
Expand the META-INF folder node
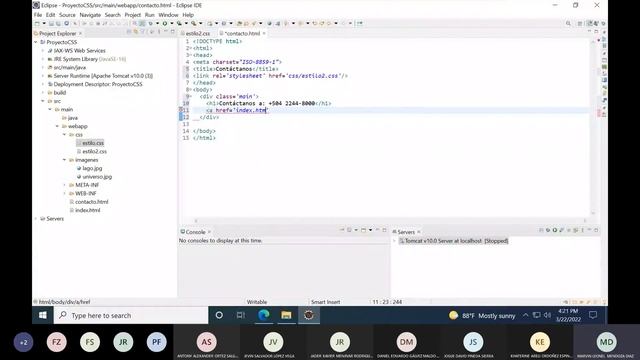64,185
